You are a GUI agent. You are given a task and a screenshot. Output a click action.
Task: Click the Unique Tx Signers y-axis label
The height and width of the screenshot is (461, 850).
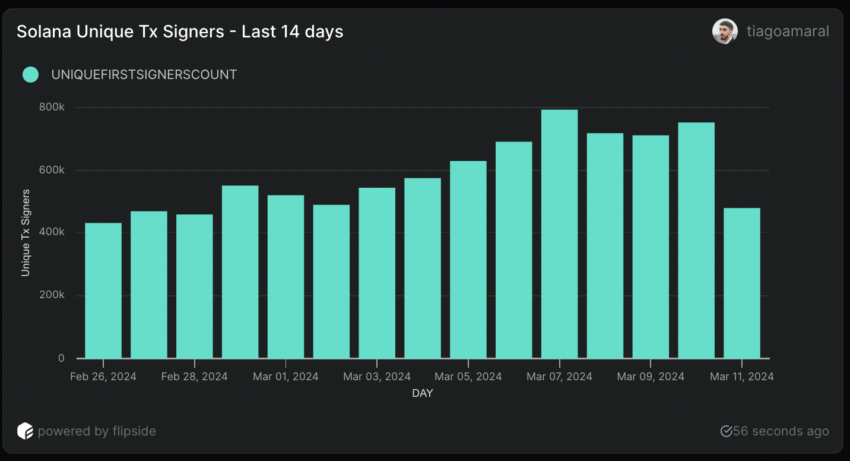tap(26, 231)
